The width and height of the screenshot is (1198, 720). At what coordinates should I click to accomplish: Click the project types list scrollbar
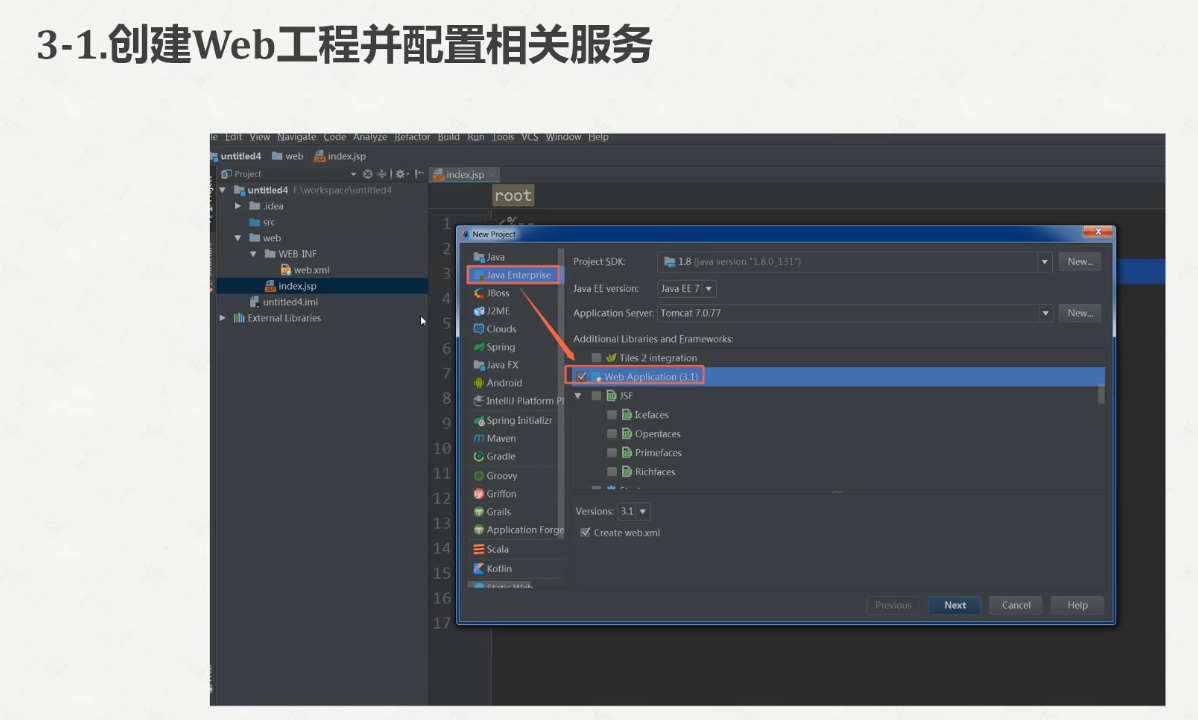click(561, 394)
